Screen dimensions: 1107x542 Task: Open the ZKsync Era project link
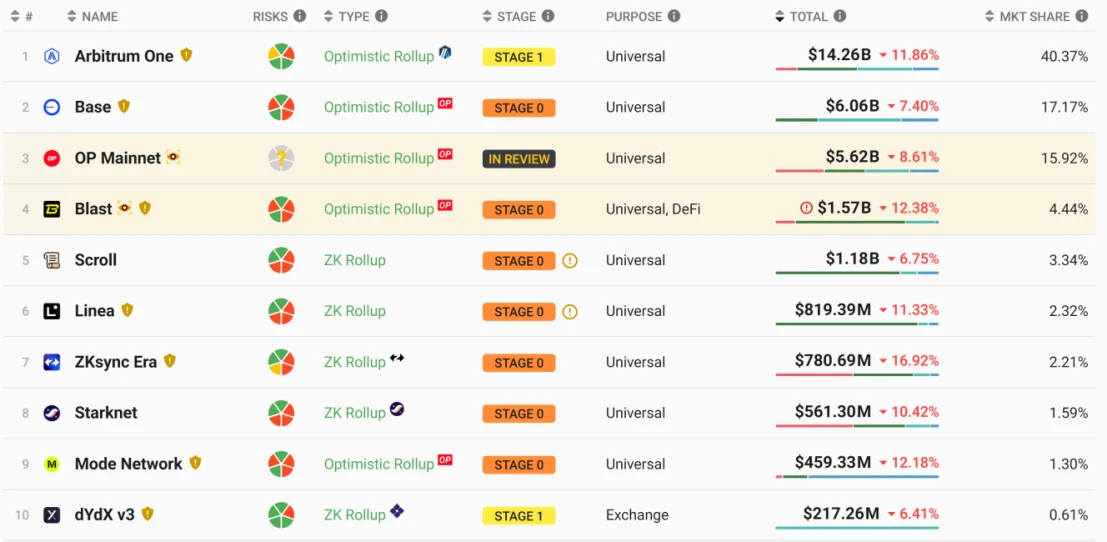click(x=115, y=362)
